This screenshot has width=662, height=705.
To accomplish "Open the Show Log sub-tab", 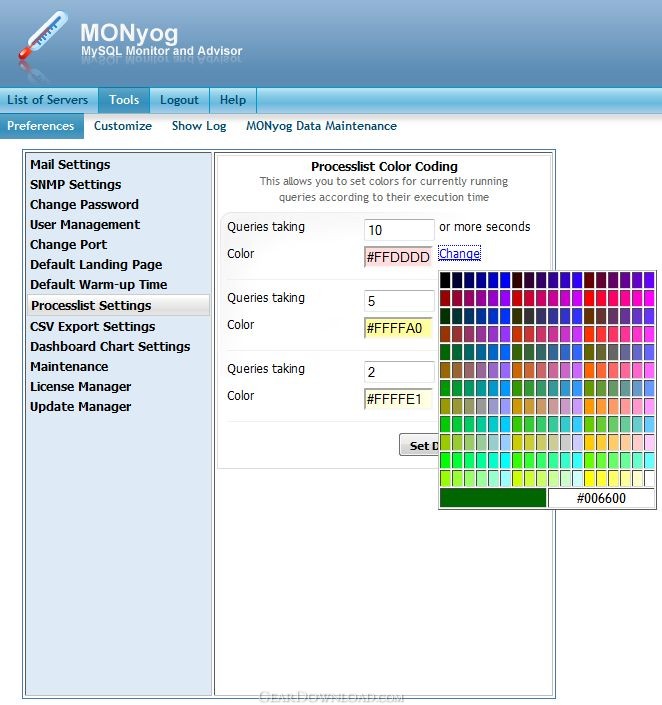I will click(199, 126).
